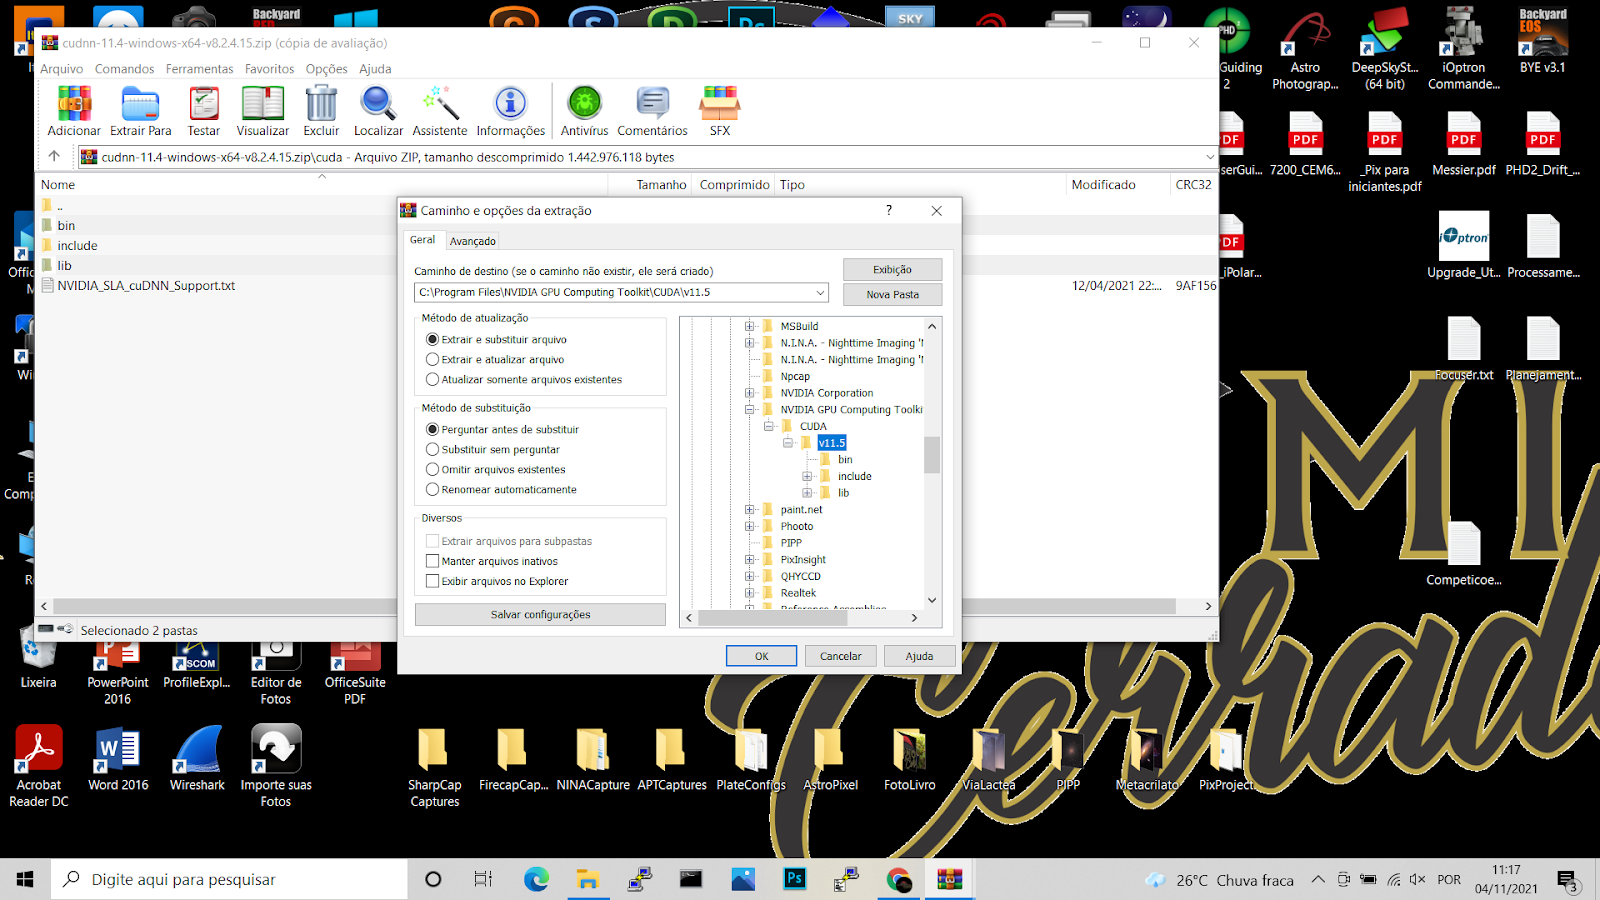Click Salvar configurações button
1600x900 pixels.
pyautogui.click(x=540, y=614)
